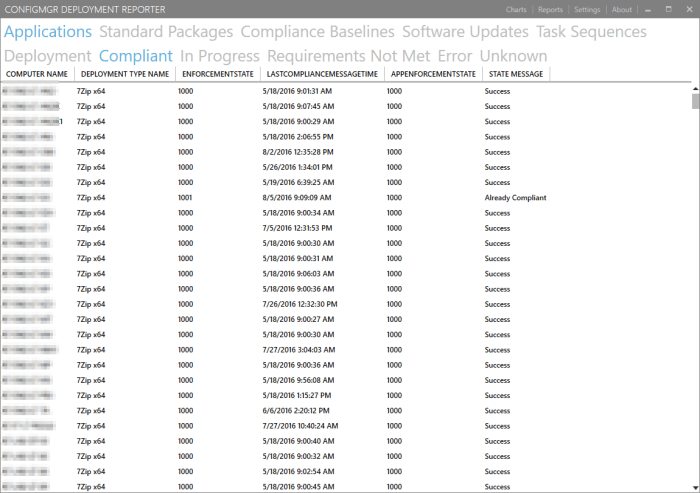Maximize the ConfigMgr Deployment Reporter window

coord(668,10)
